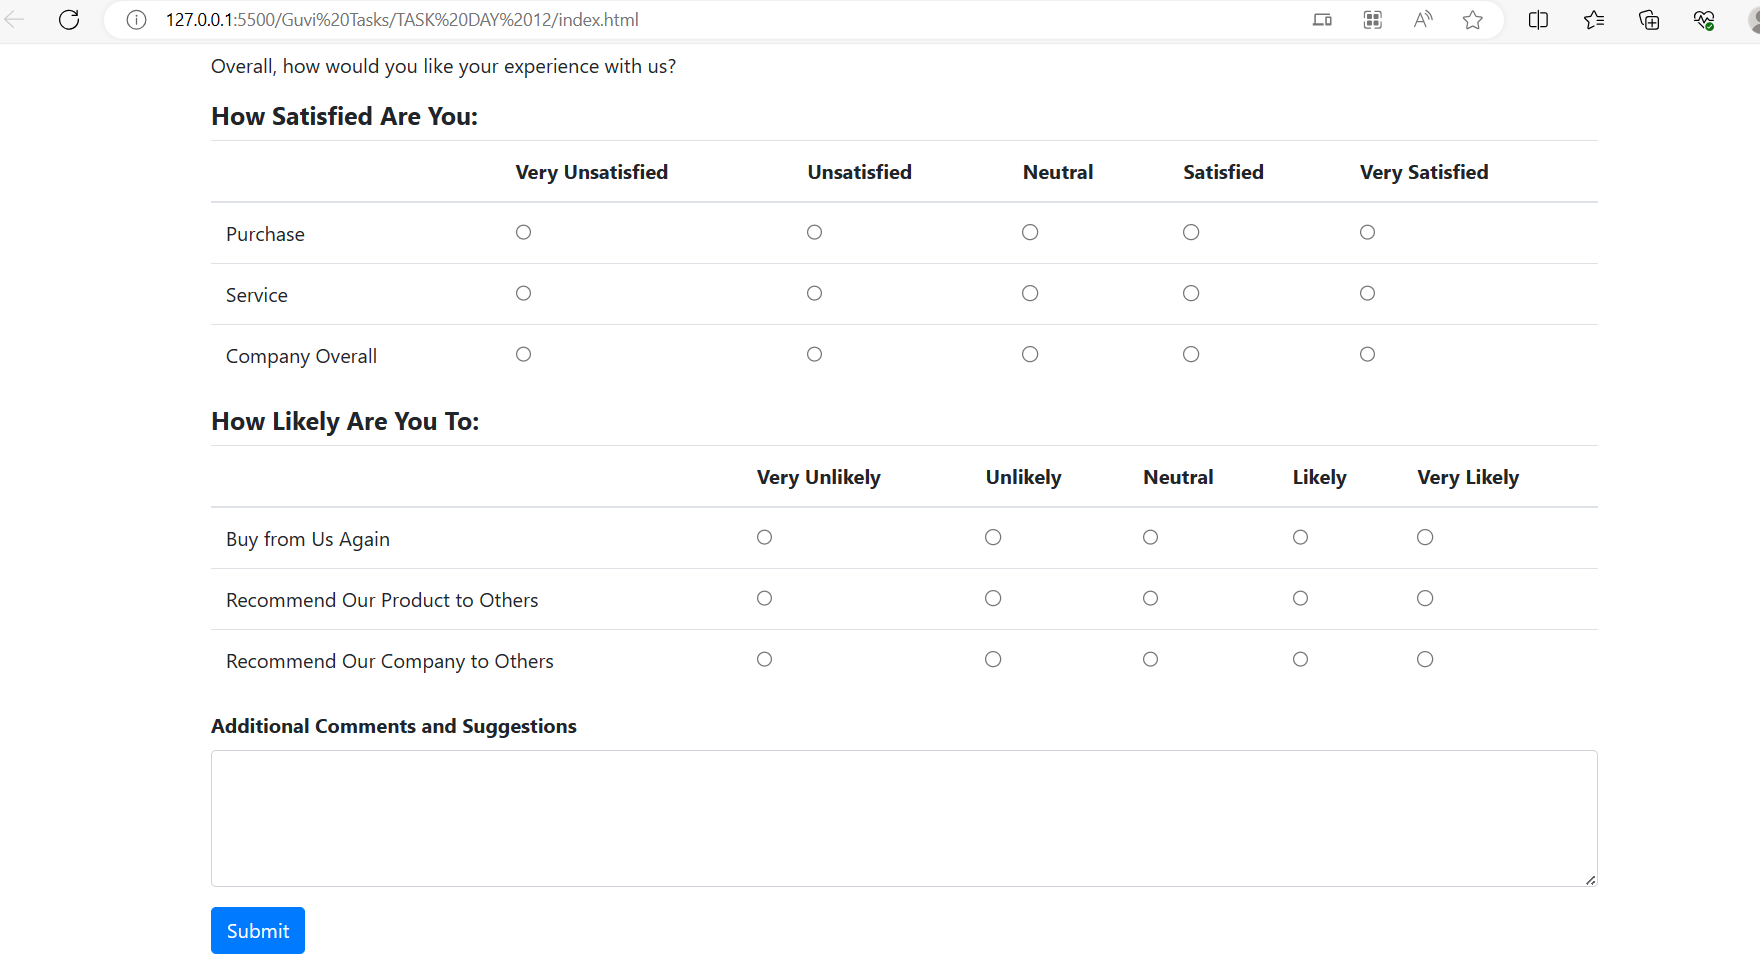The image size is (1760, 965).
Task: Open the Split screen icon
Action: tap(1537, 19)
